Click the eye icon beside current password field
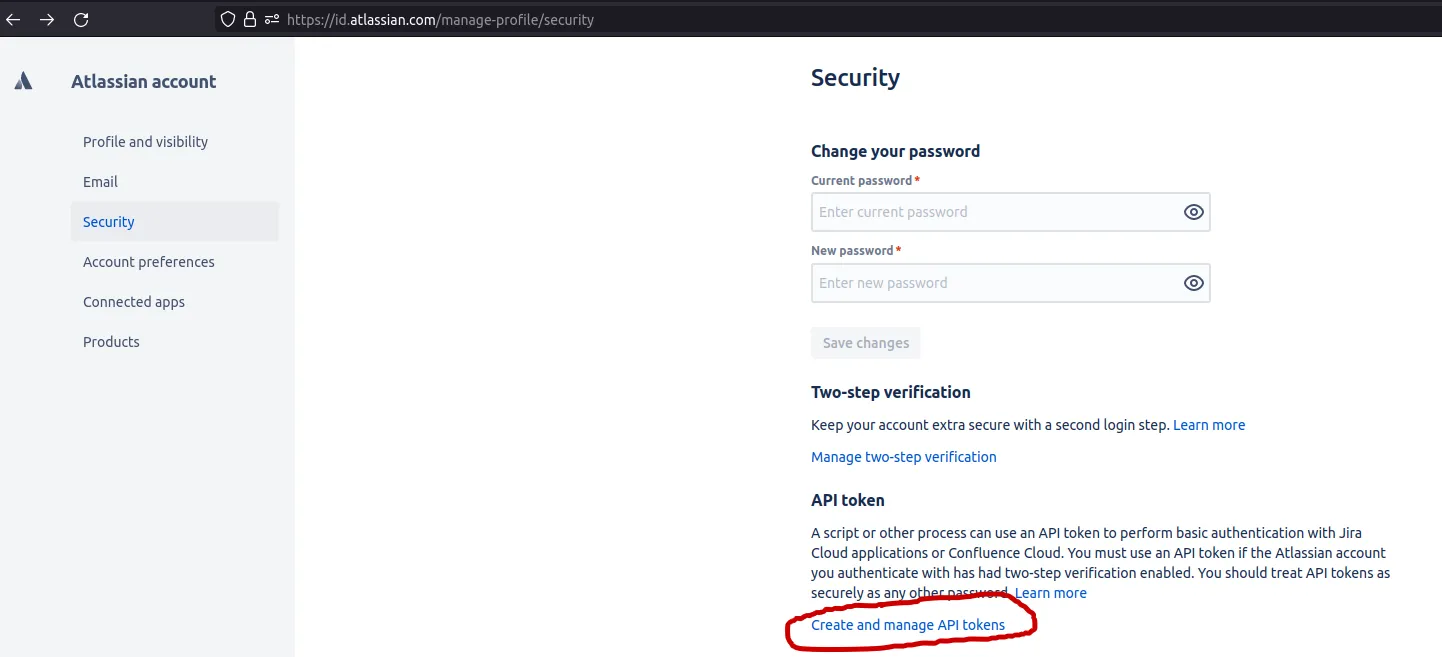 (1192, 211)
